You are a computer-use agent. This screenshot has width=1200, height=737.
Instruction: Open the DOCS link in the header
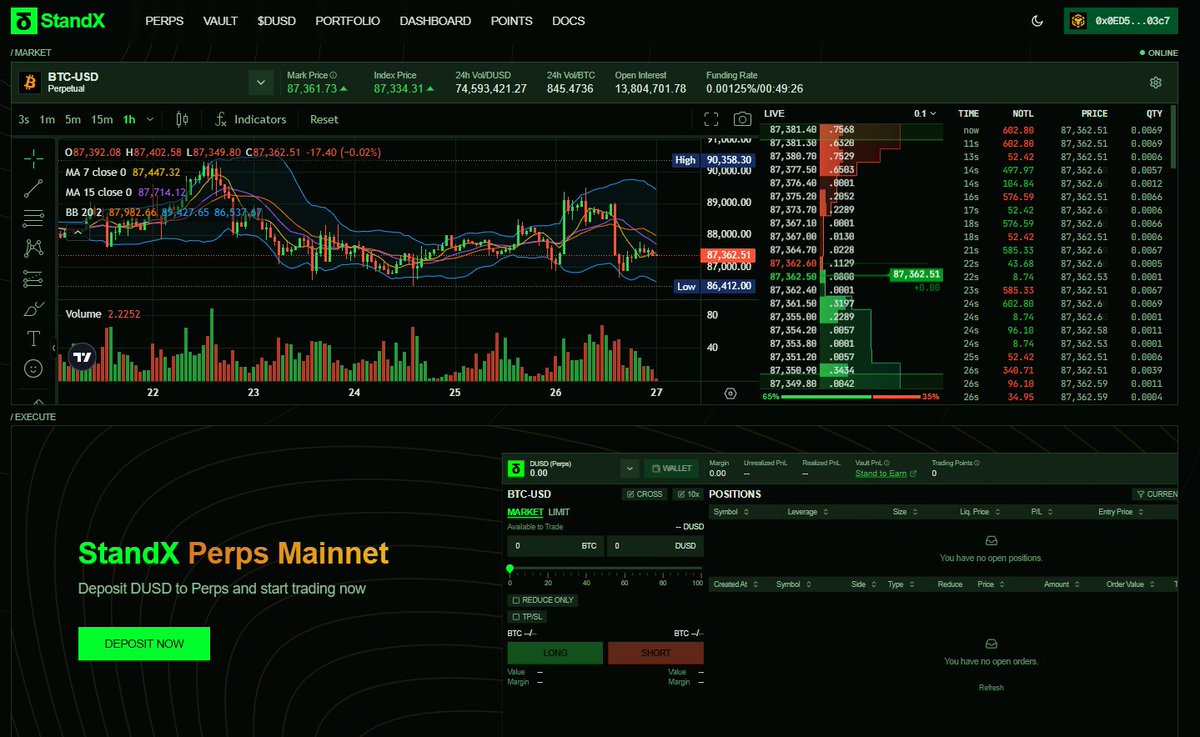point(569,21)
